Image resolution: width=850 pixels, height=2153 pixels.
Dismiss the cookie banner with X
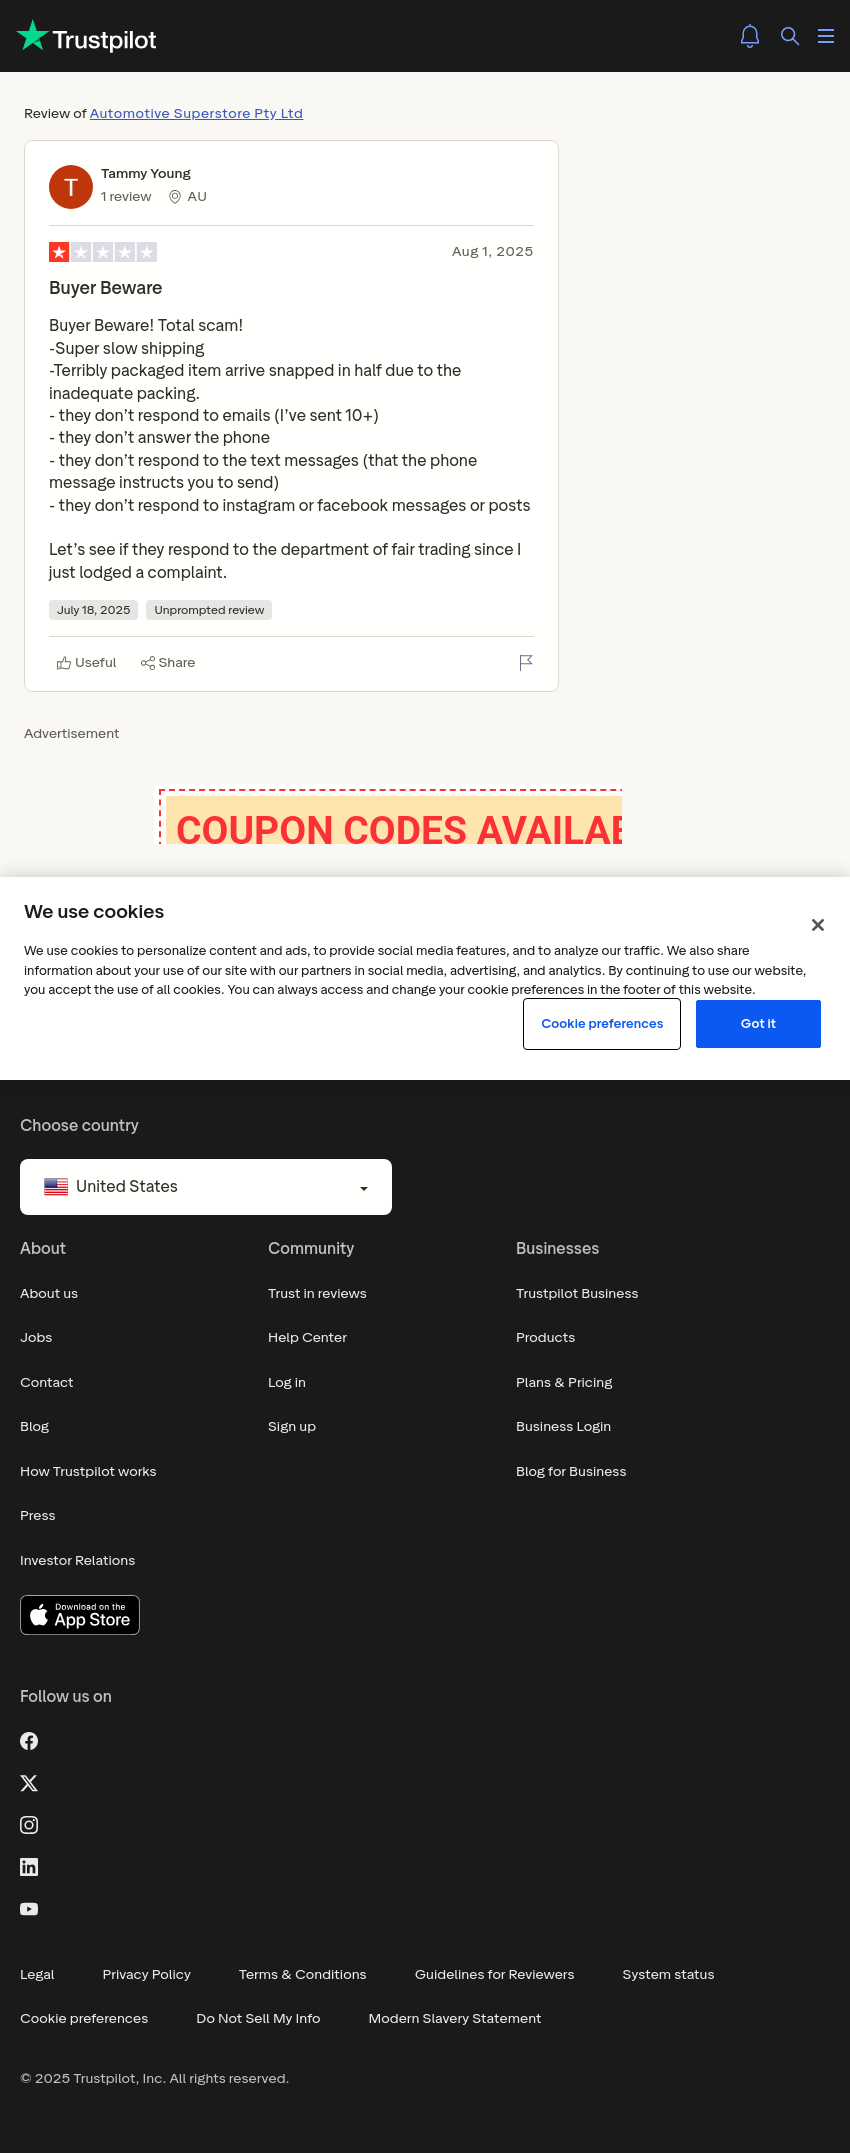click(x=818, y=925)
